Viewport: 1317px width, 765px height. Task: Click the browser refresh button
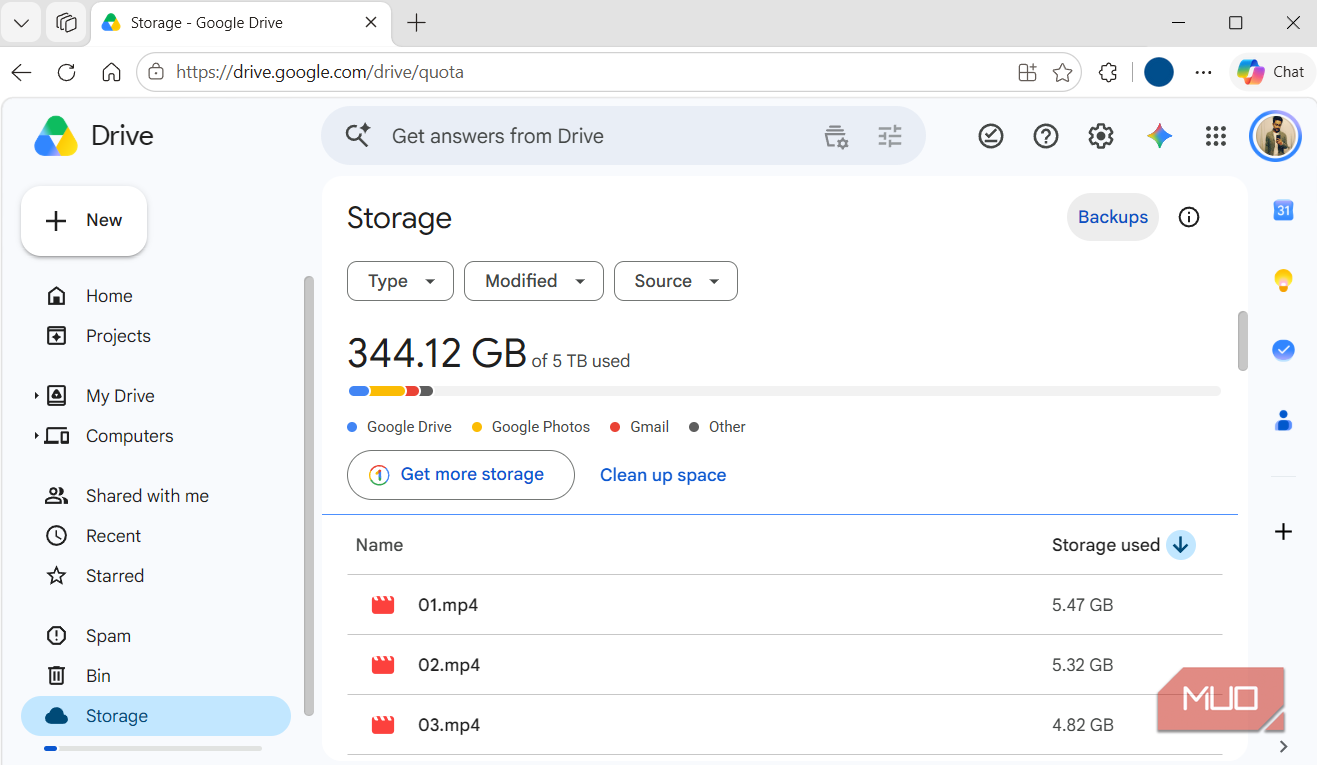(67, 72)
